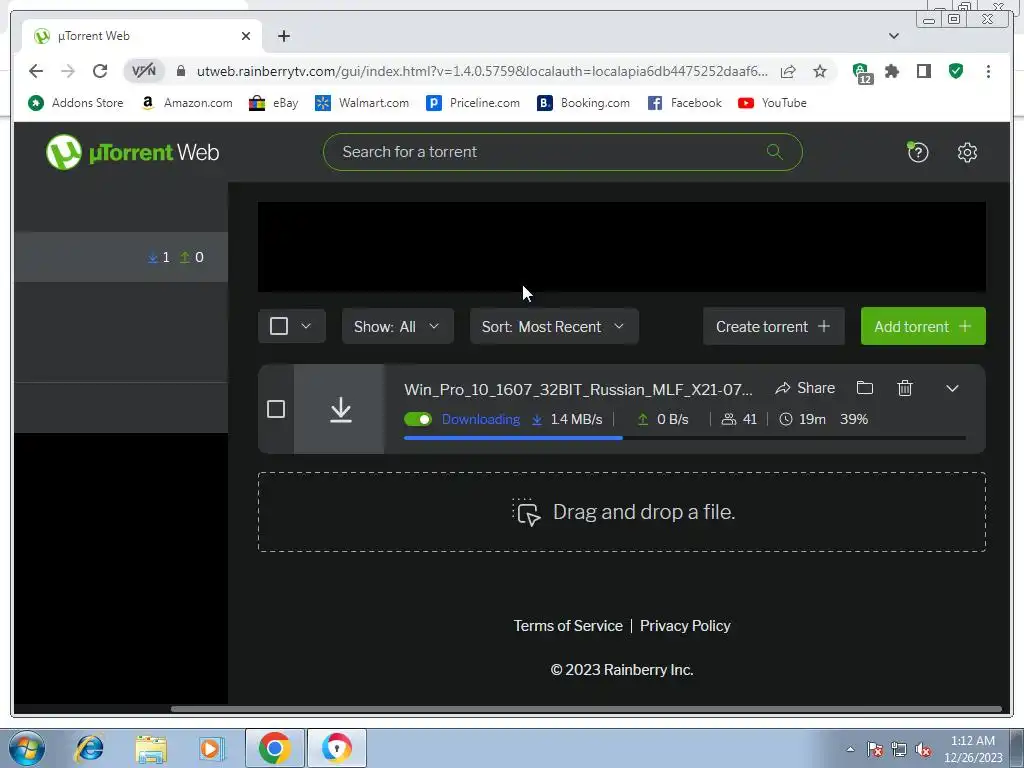Open the tab search chevron

[x=893, y=36]
